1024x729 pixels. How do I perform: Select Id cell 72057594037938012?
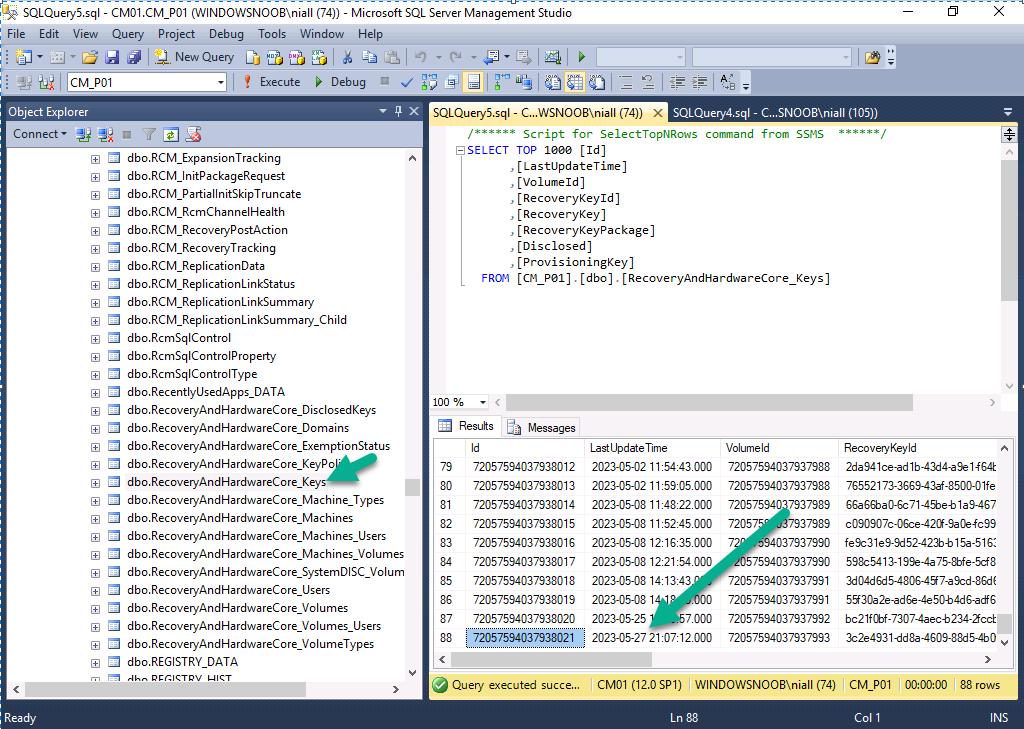coord(524,467)
